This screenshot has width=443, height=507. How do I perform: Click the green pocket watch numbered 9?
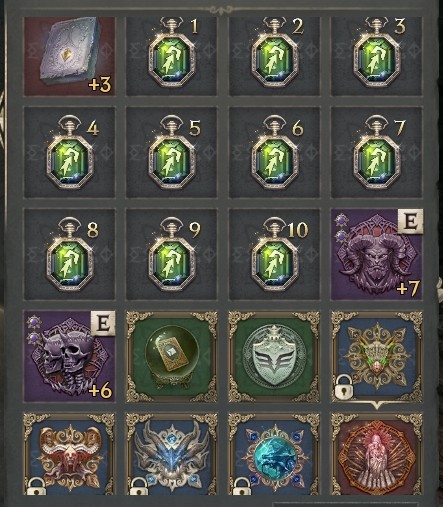click(x=172, y=254)
